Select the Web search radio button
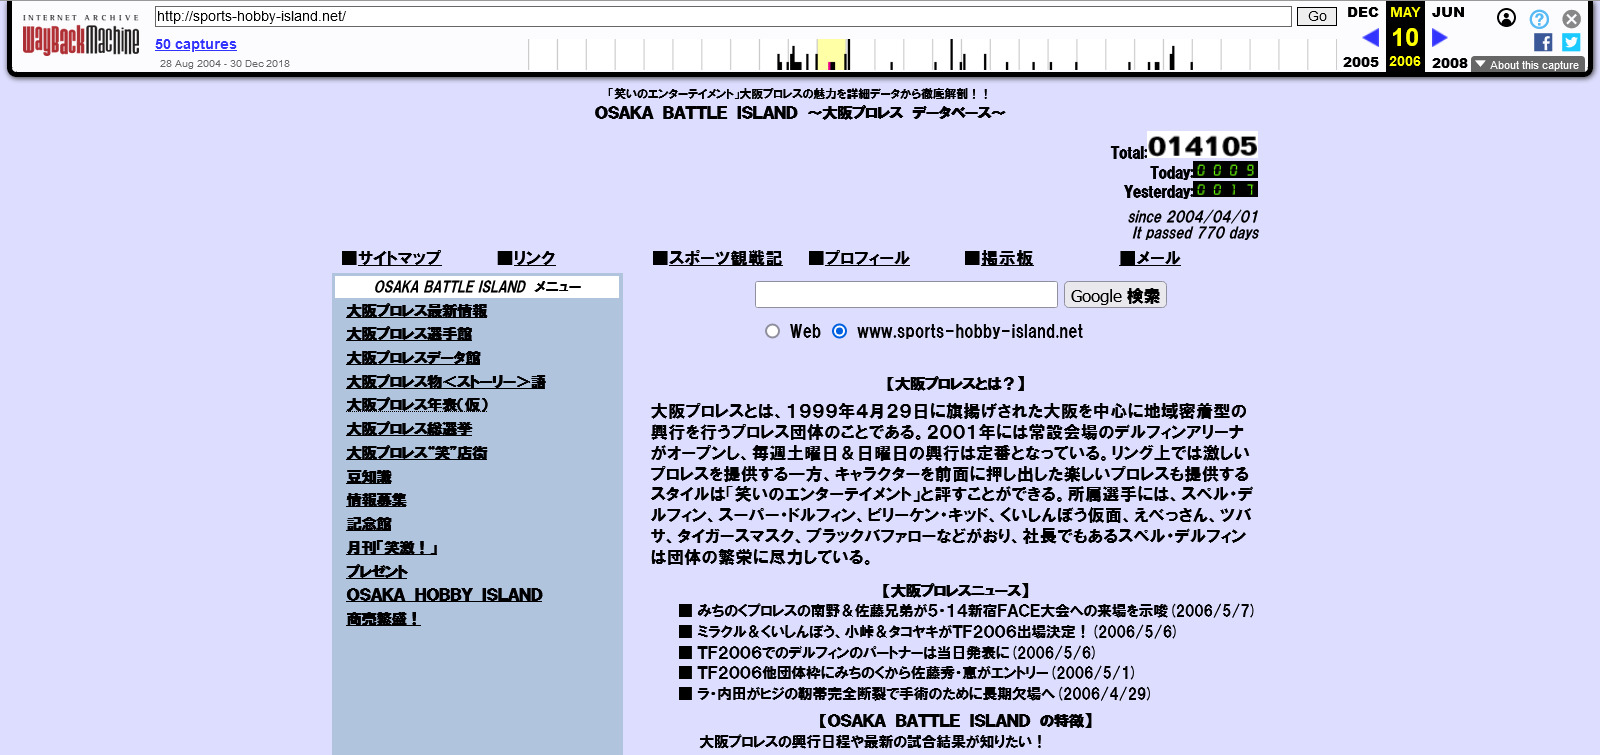Viewport: 1600px width, 755px height. (772, 331)
